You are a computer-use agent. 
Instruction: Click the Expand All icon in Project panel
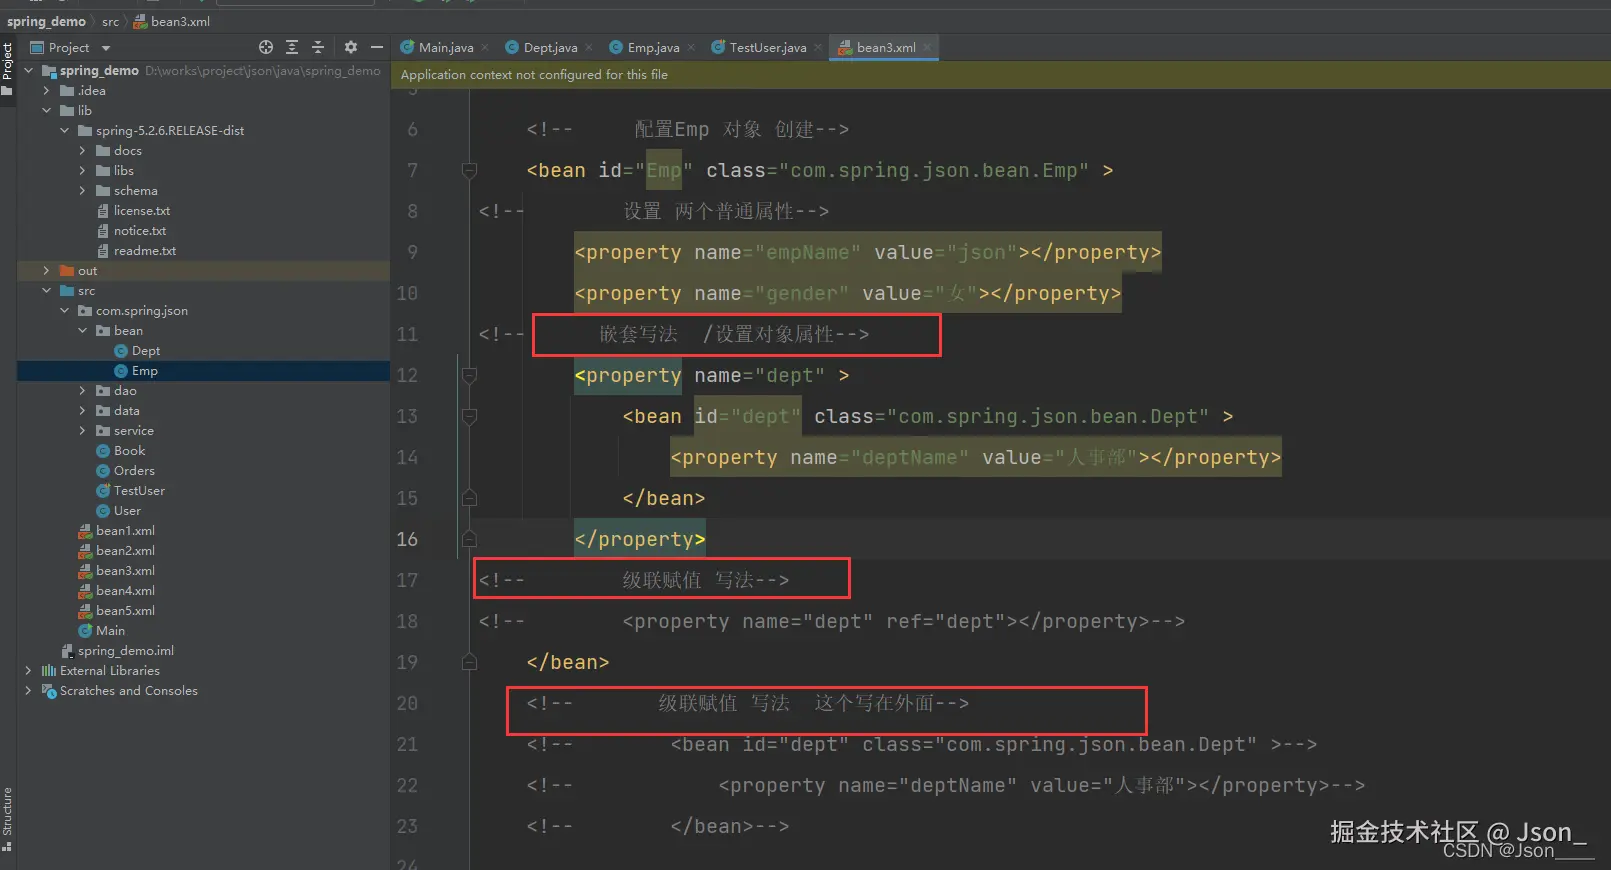click(292, 47)
